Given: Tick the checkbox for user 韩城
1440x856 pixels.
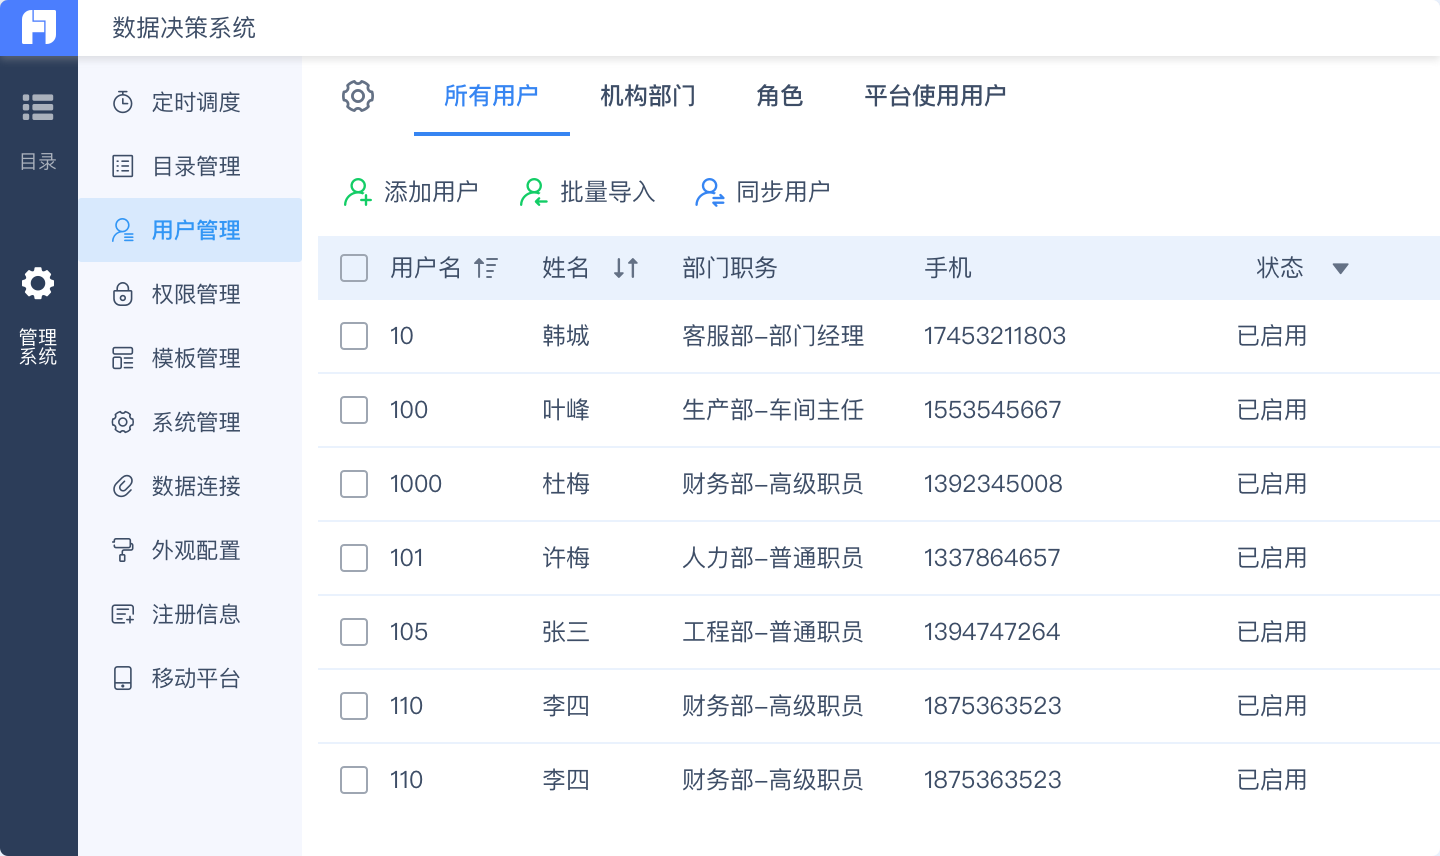Looking at the screenshot, I should pos(353,336).
